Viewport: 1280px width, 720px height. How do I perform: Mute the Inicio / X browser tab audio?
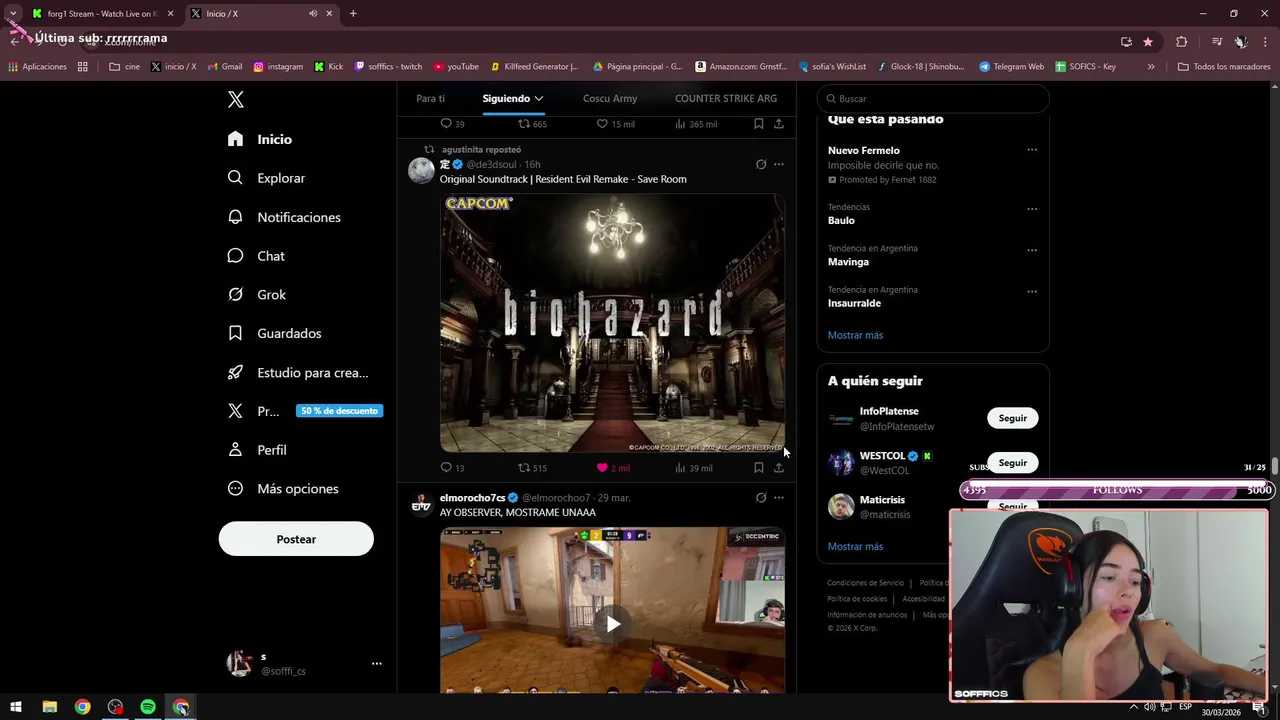(x=313, y=13)
